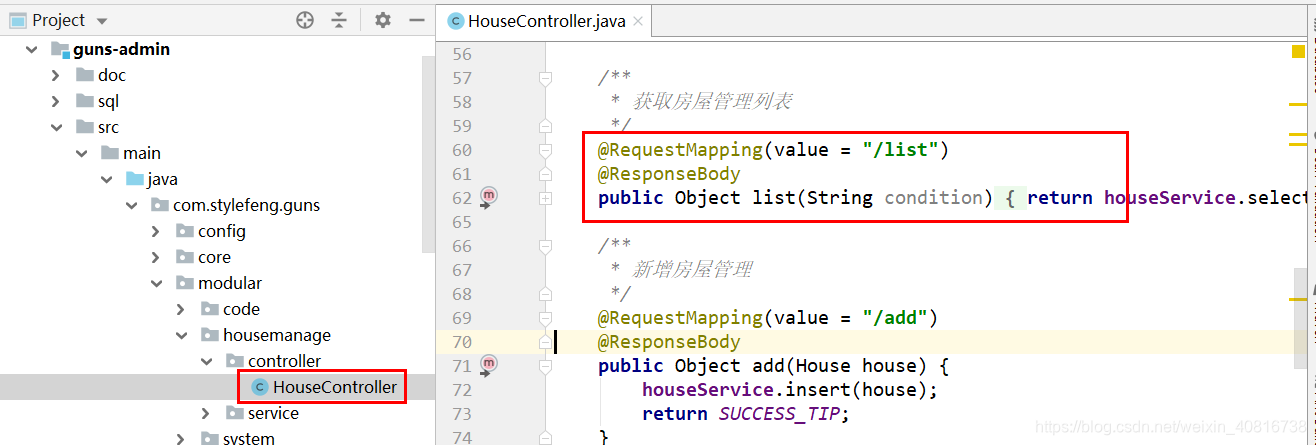Select the service package item

pyautogui.click(x=273, y=413)
